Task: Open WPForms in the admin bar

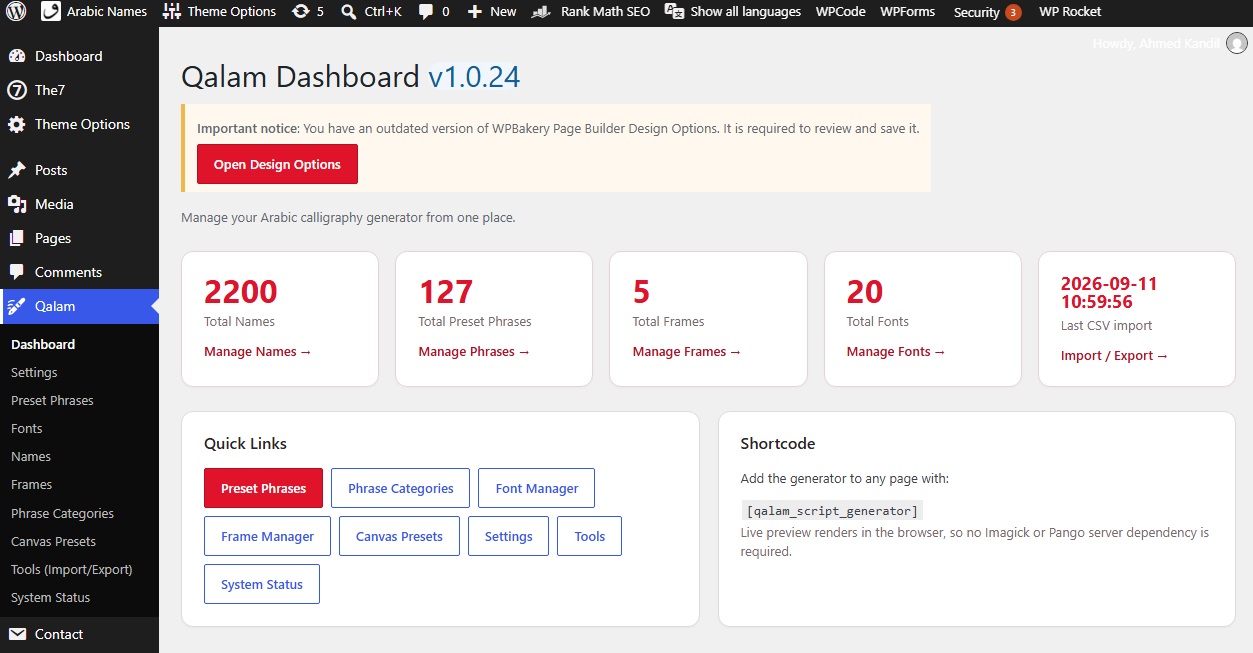Action: (x=908, y=12)
